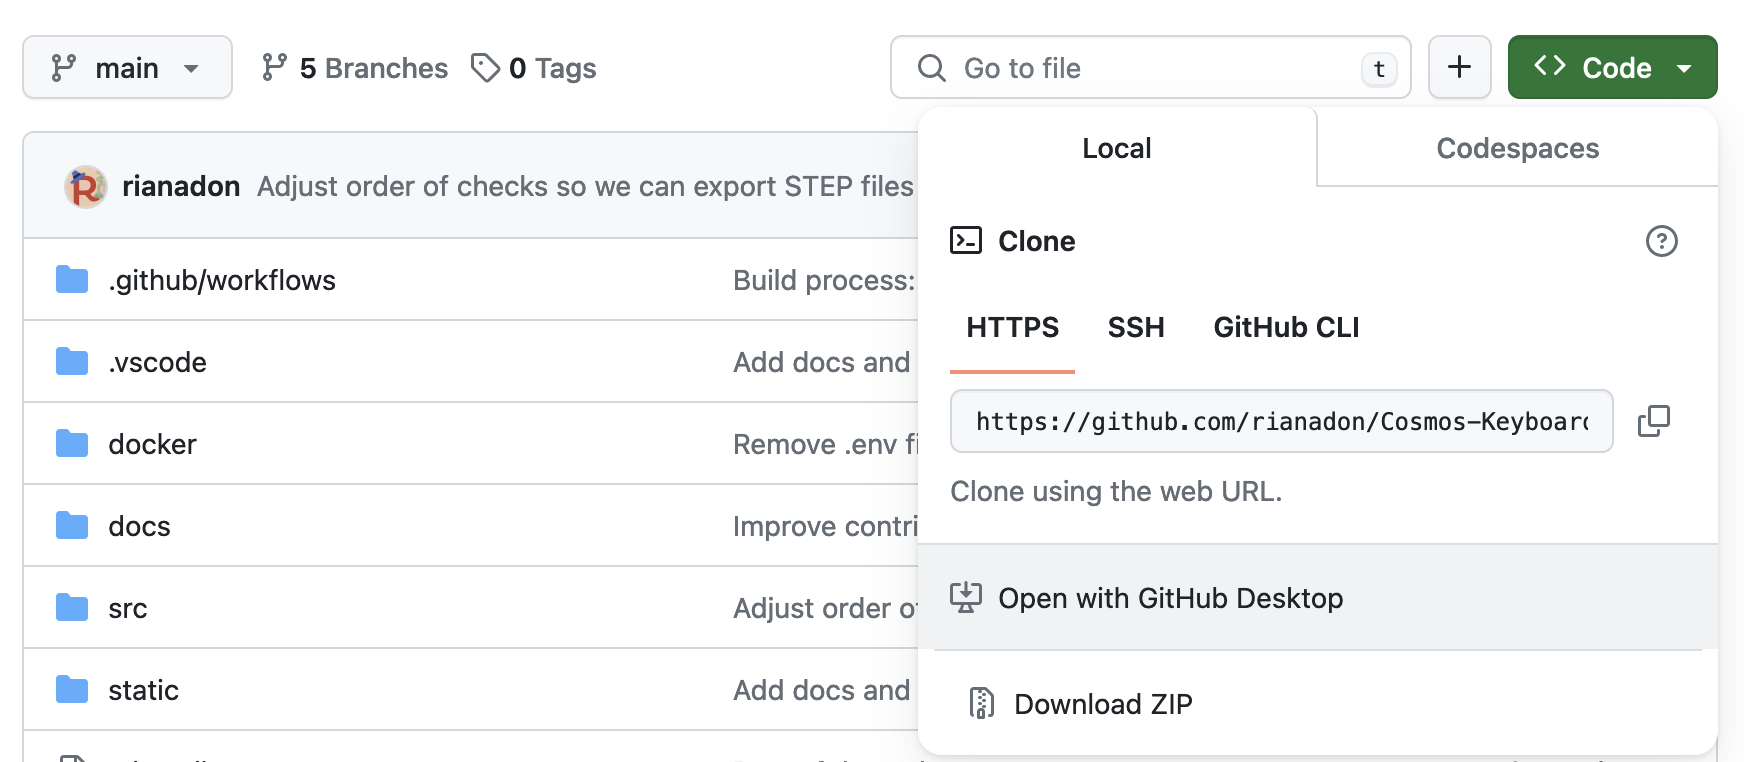Open the latest commit message link
1744x762 pixels.
tap(585, 187)
